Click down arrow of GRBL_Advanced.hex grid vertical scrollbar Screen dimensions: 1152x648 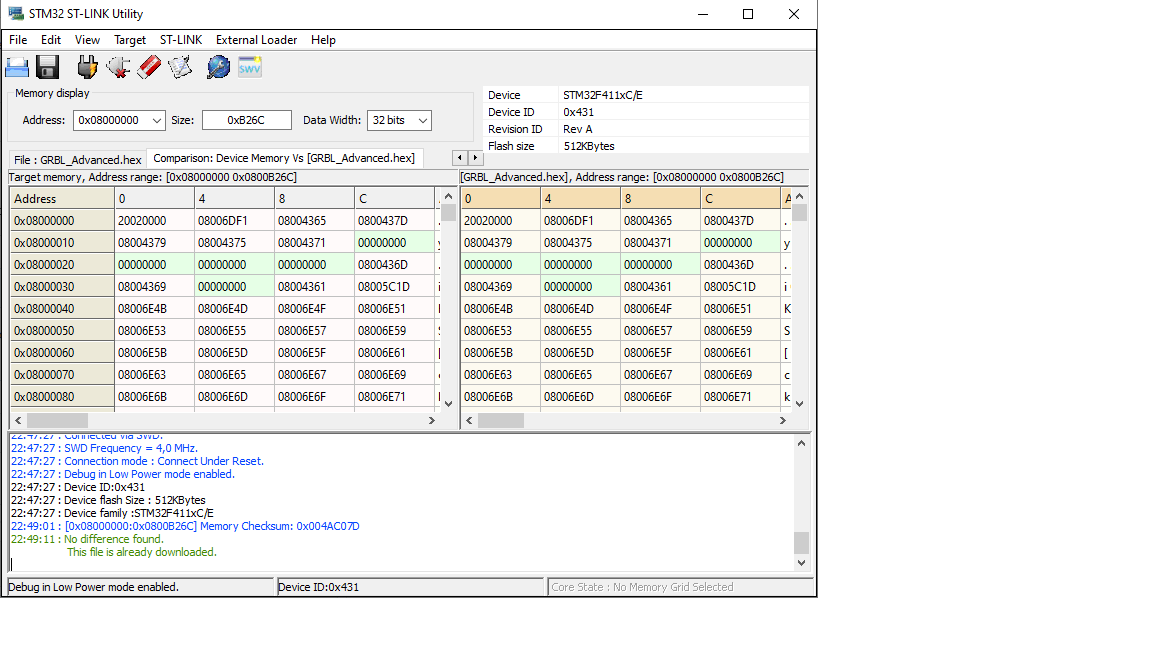pyautogui.click(x=800, y=403)
